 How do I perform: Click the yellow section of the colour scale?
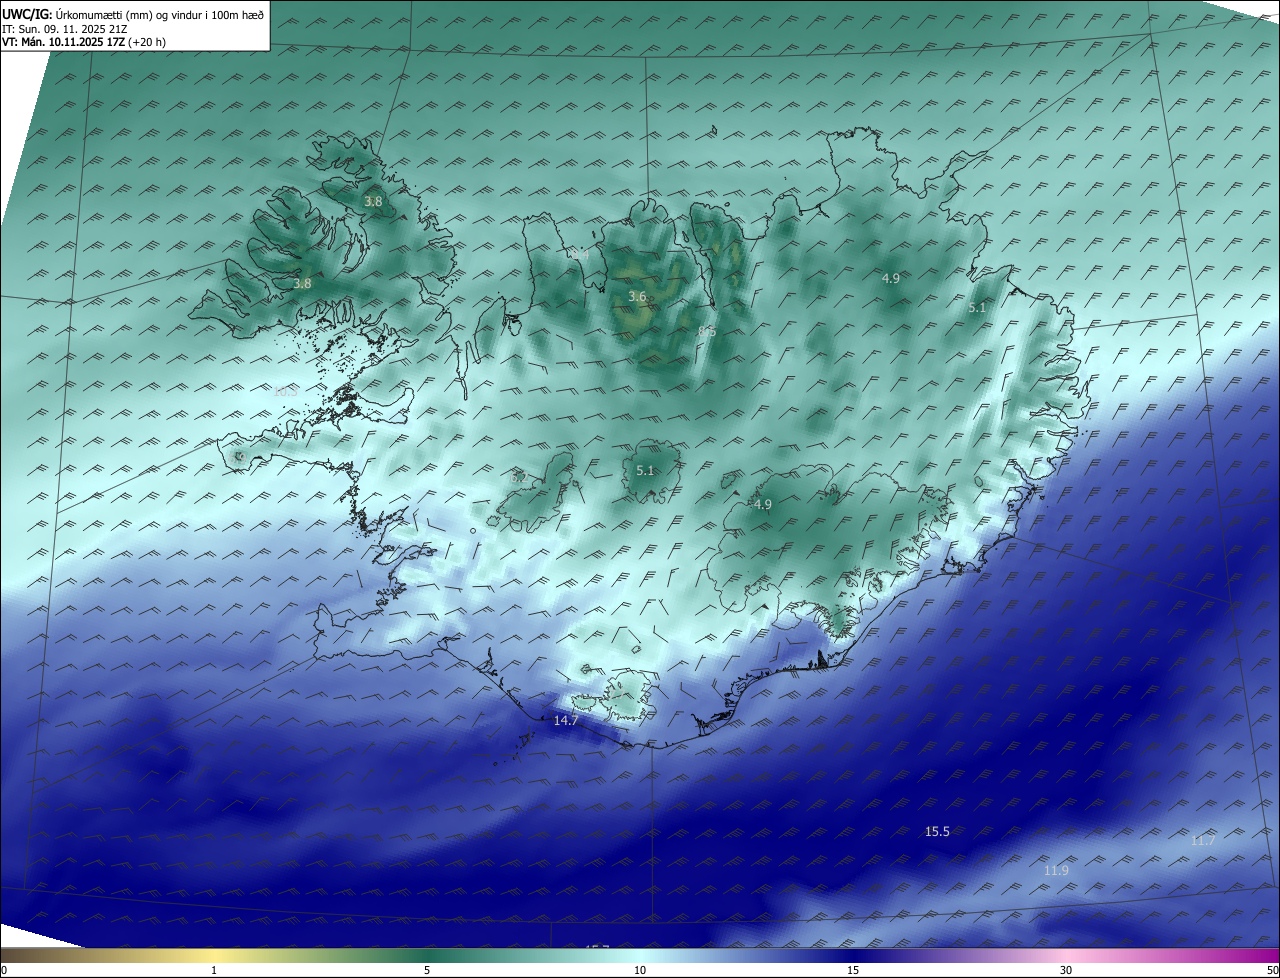215,955
